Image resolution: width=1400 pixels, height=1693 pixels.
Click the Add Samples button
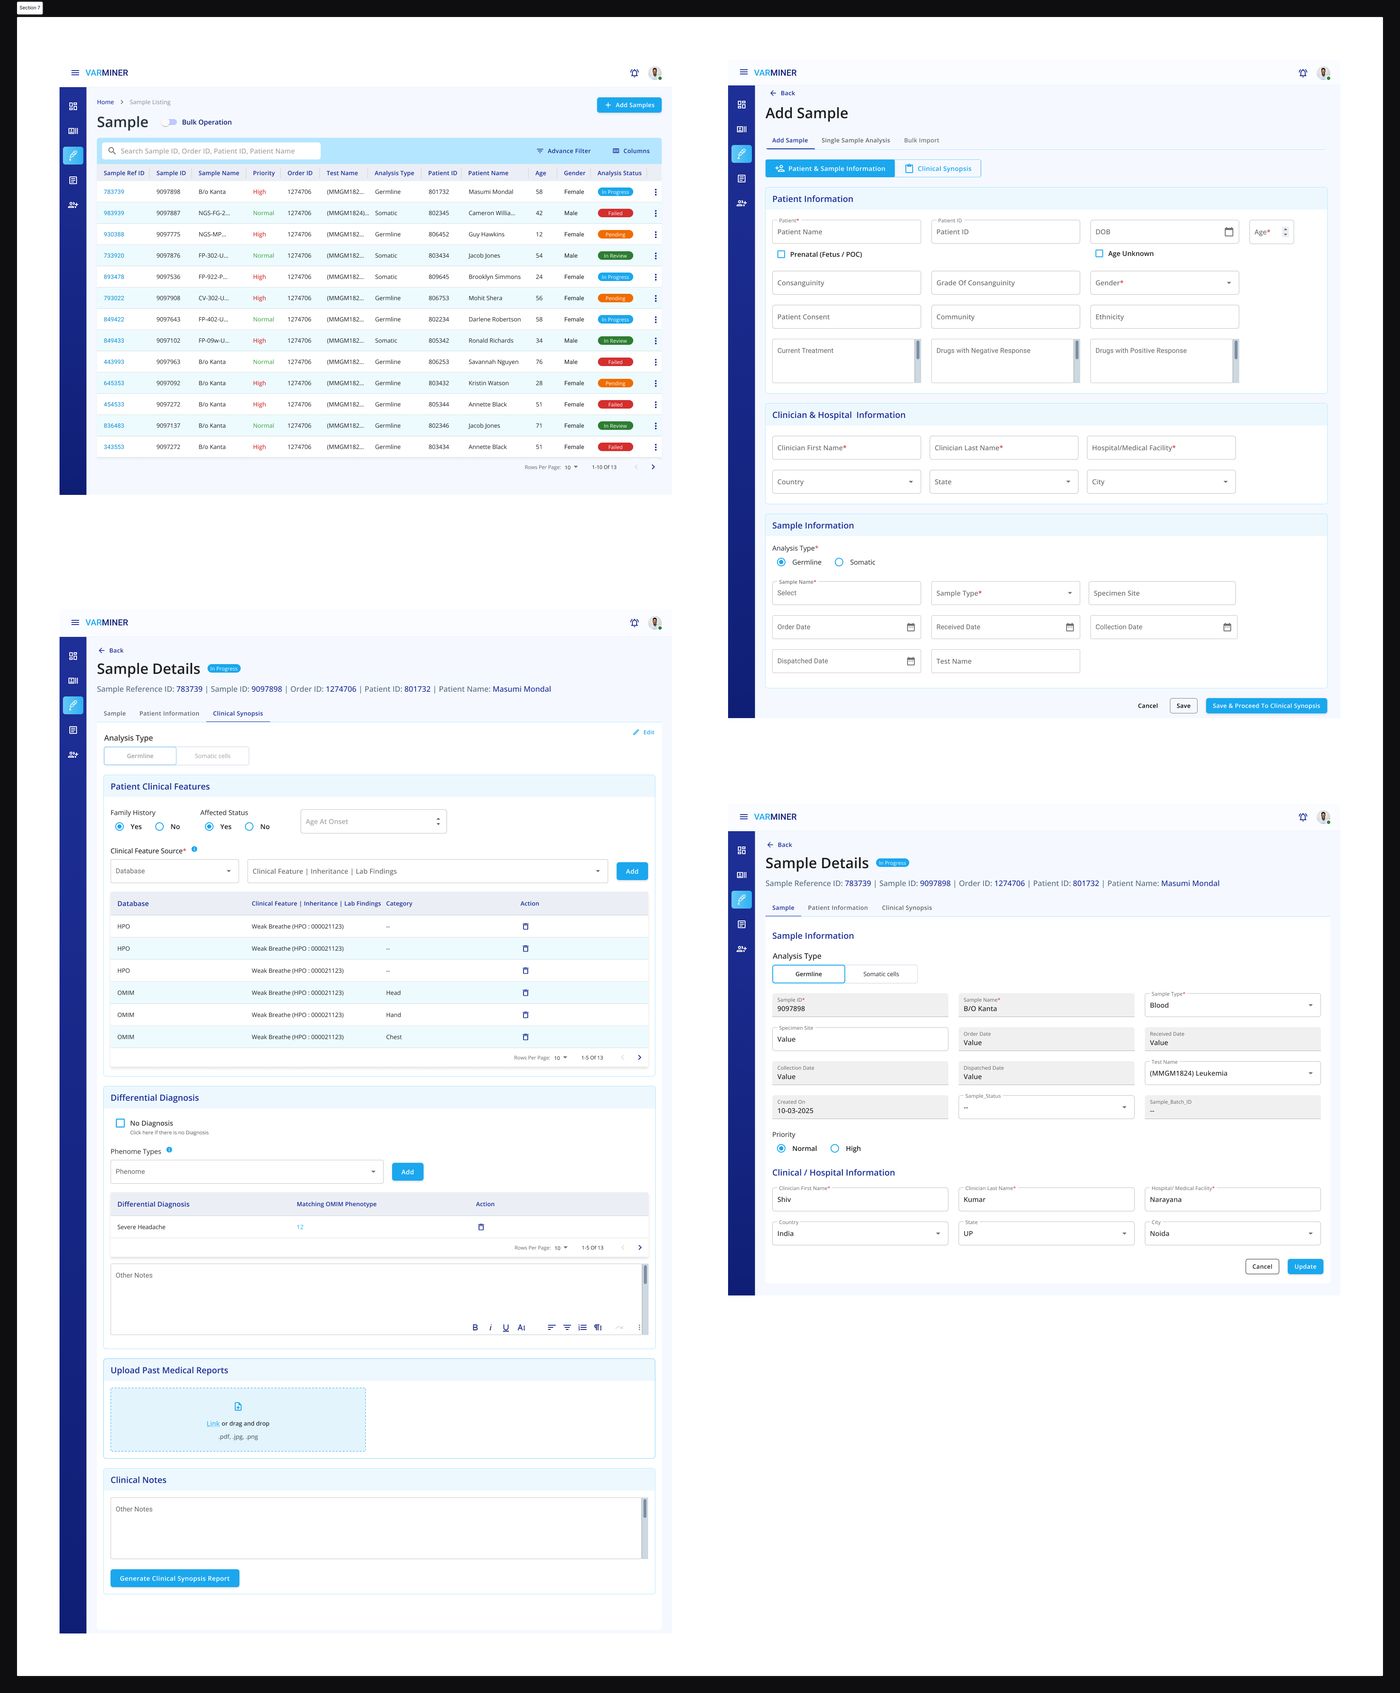click(x=629, y=105)
